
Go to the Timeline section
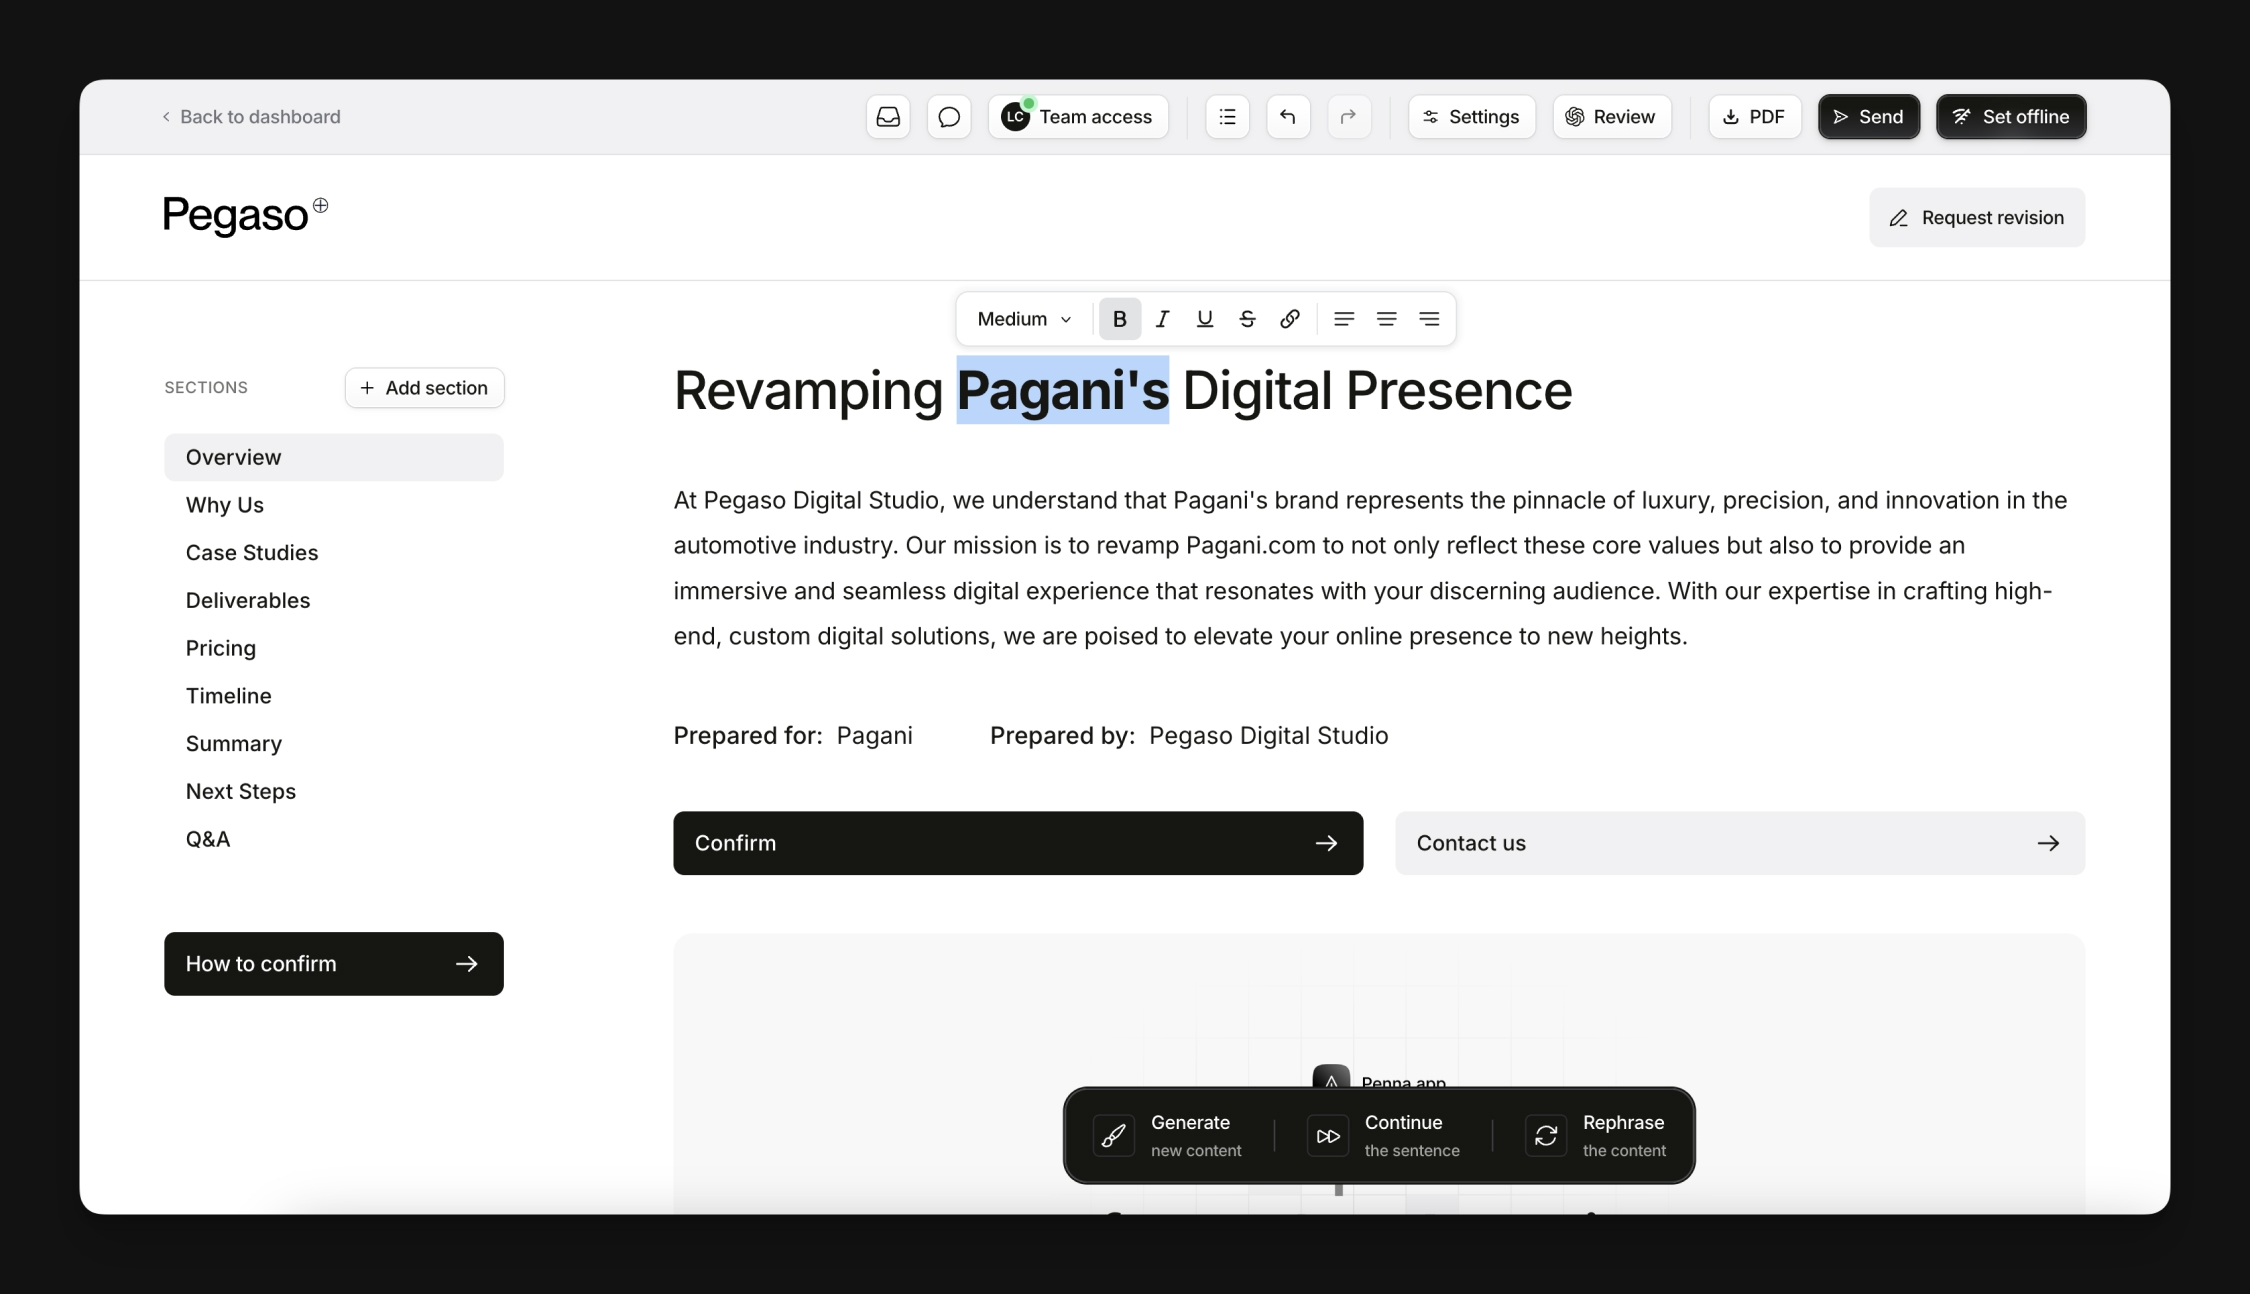tap(229, 696)
